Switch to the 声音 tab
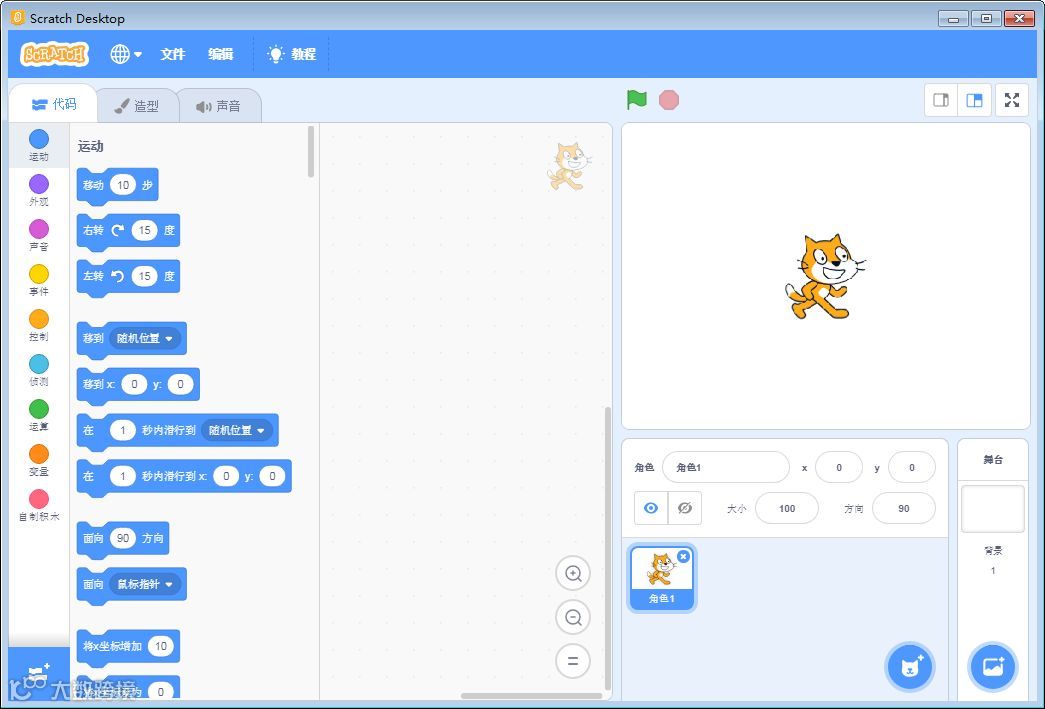1045x709 pixels. (x=219, y=106)
